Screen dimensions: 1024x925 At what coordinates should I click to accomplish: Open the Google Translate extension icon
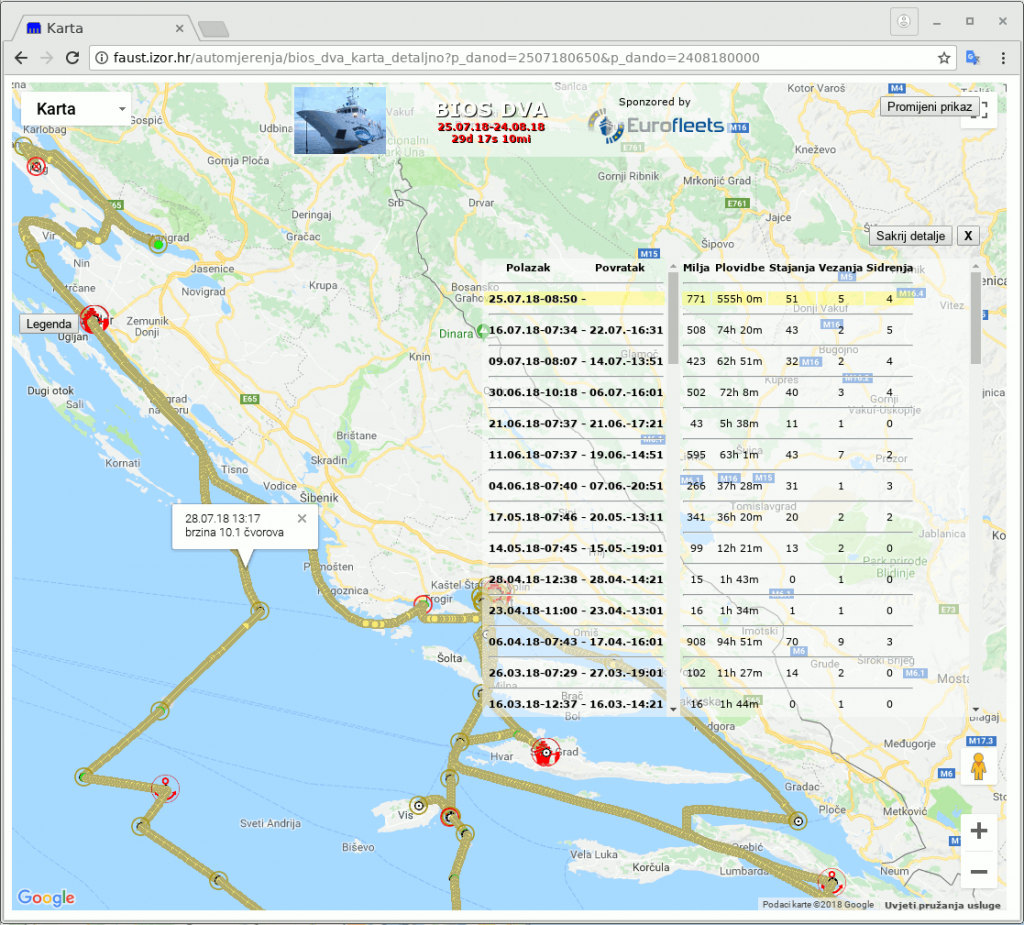[972, 58]
